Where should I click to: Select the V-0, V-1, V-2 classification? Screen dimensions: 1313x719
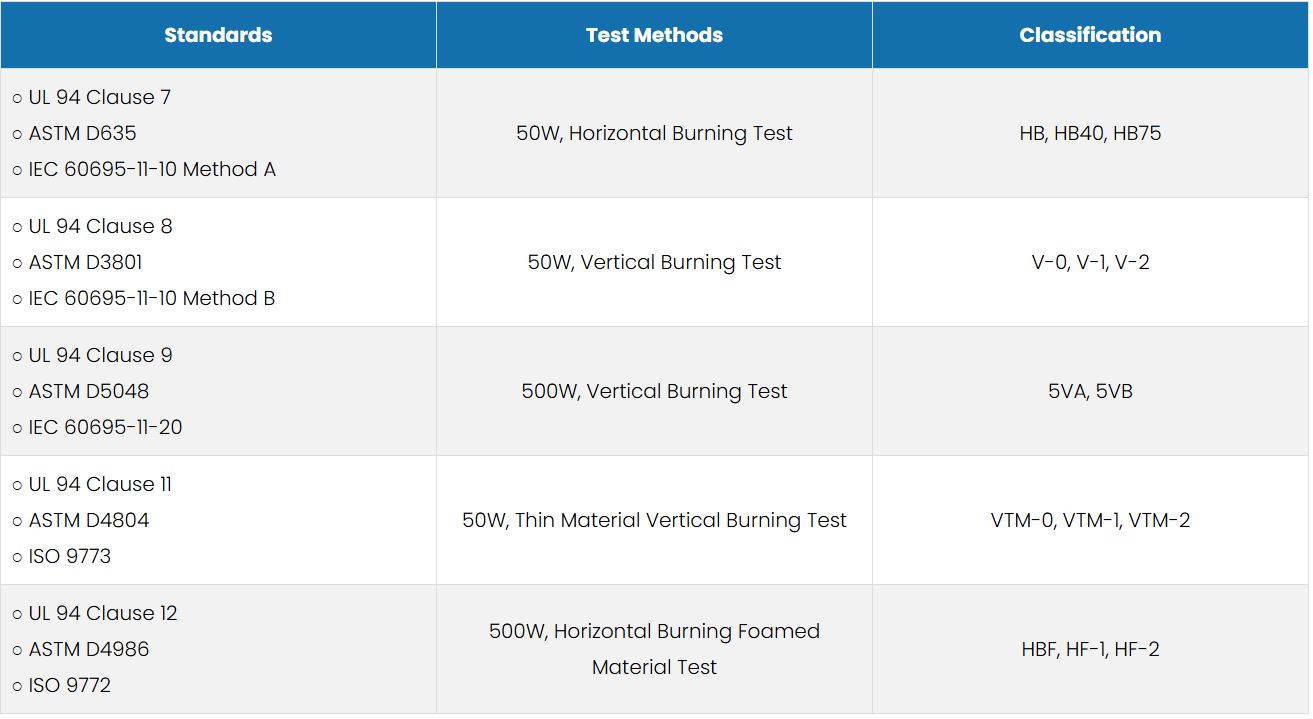(x=1090, y=262)
